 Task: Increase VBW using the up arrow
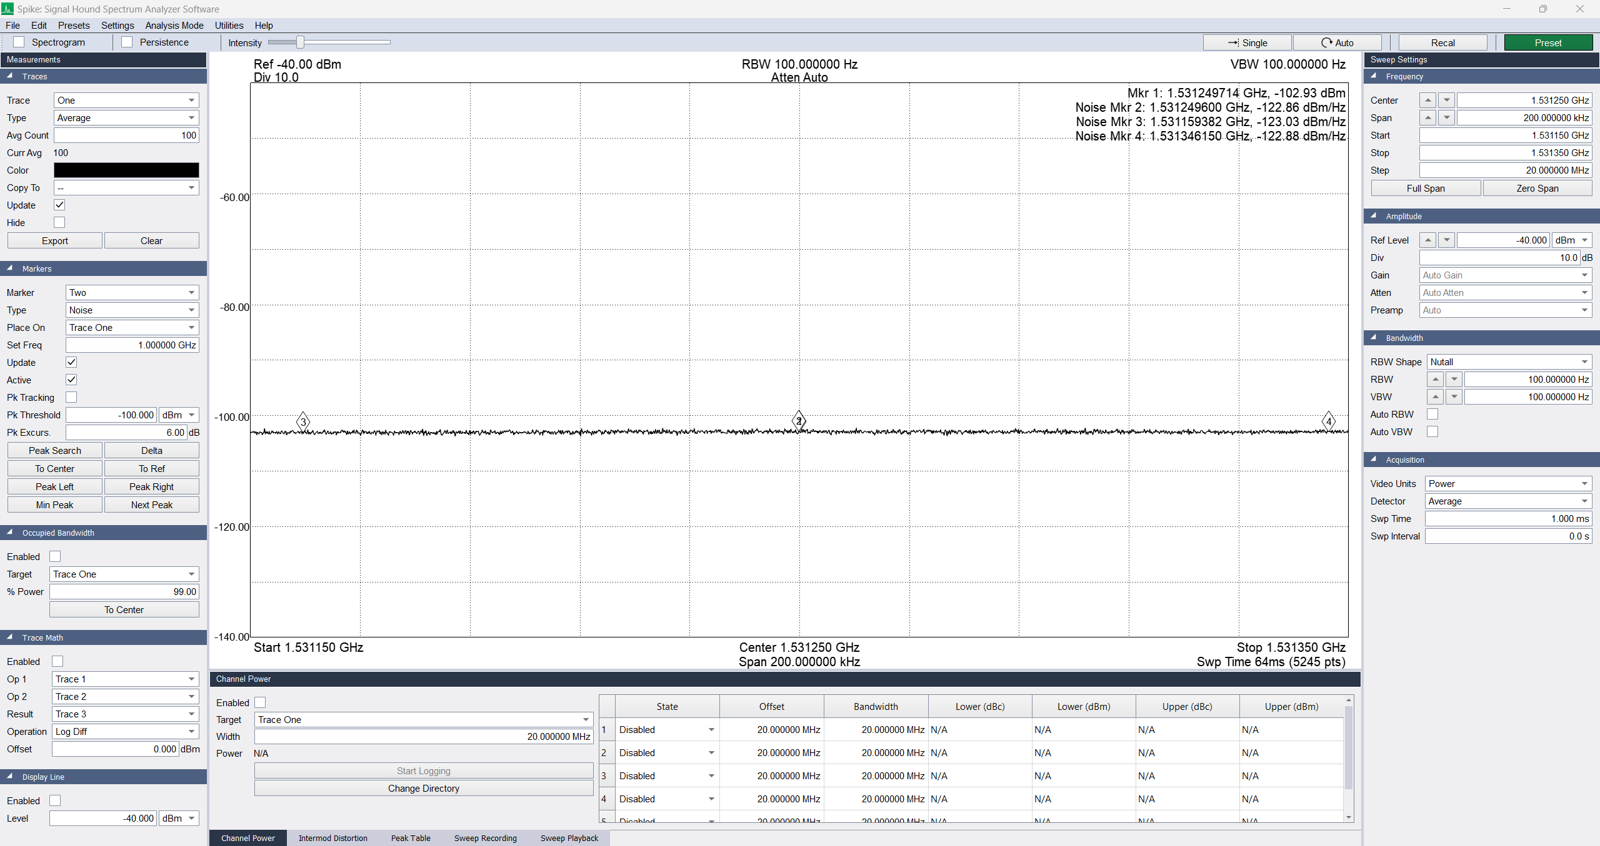click(x=1435, y=397)
